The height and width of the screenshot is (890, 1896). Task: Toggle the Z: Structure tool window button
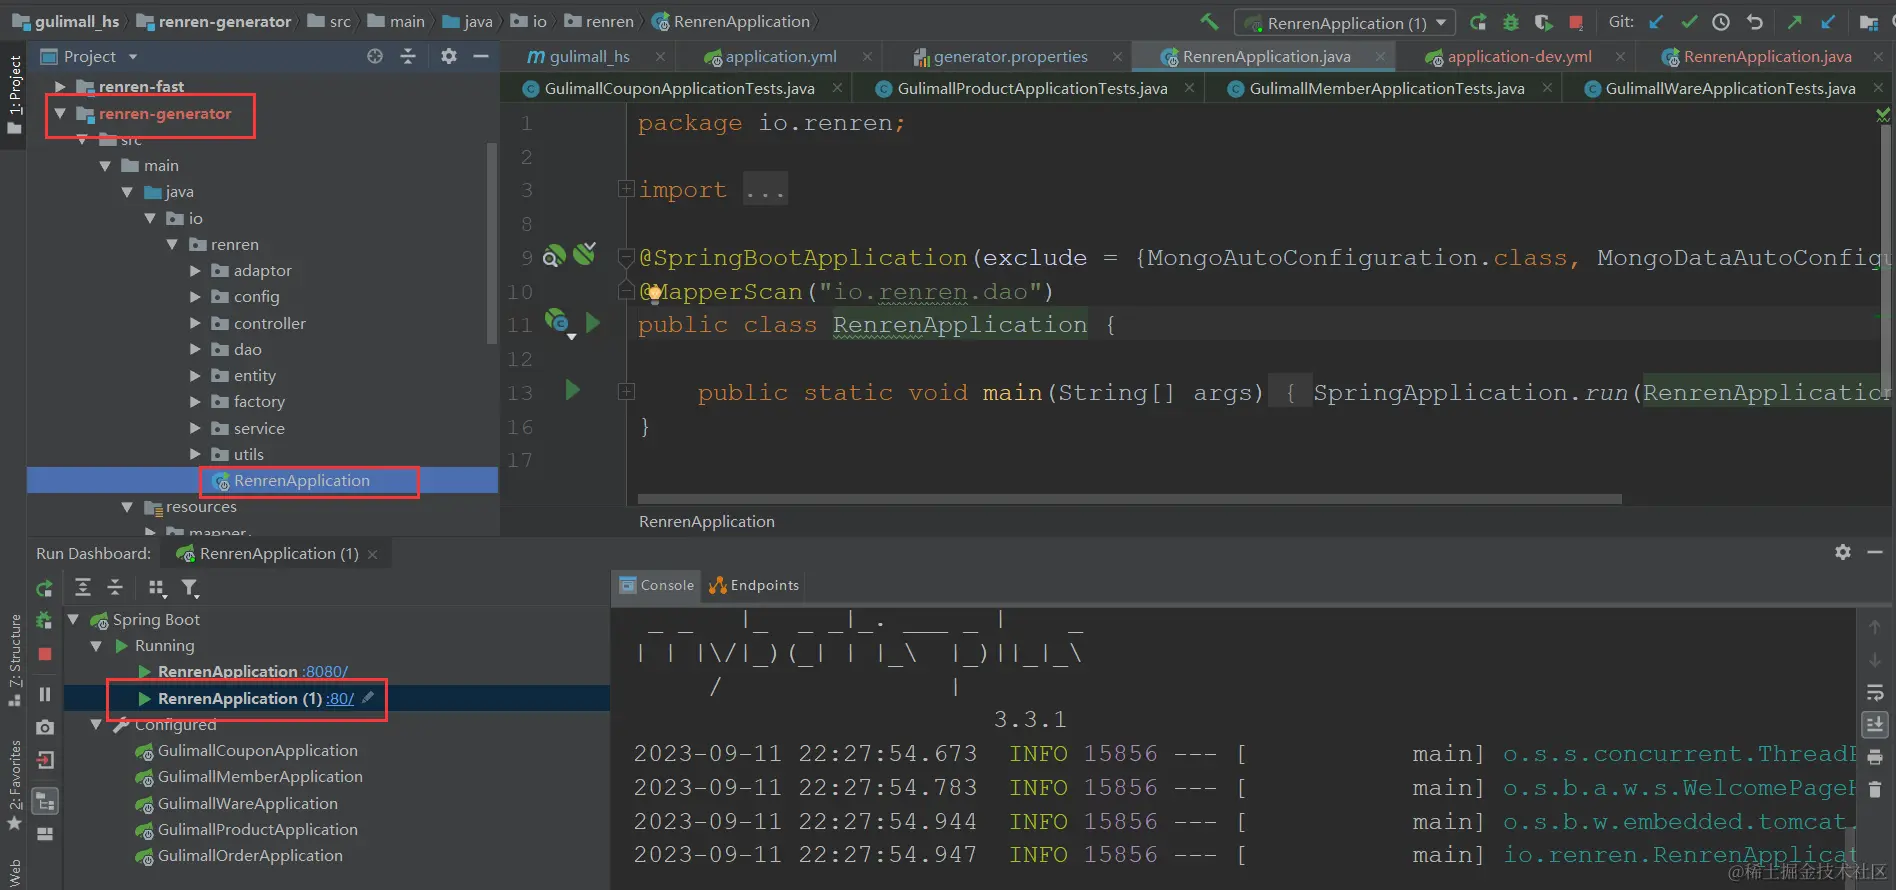point(14,660)
